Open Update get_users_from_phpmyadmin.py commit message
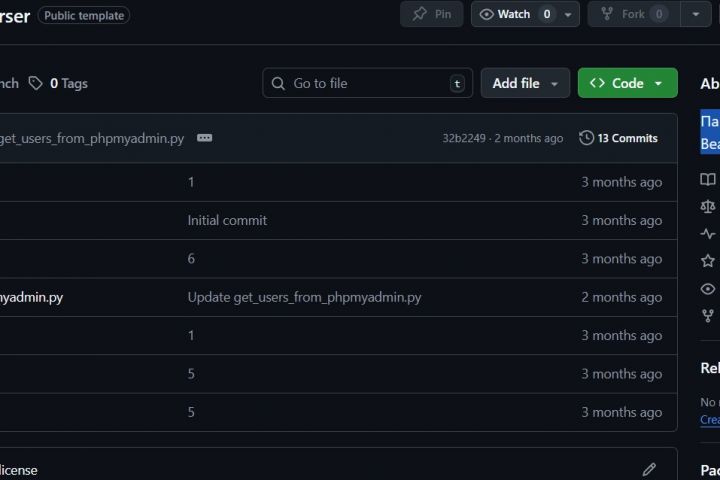720x480 pixels. [304, 297]
